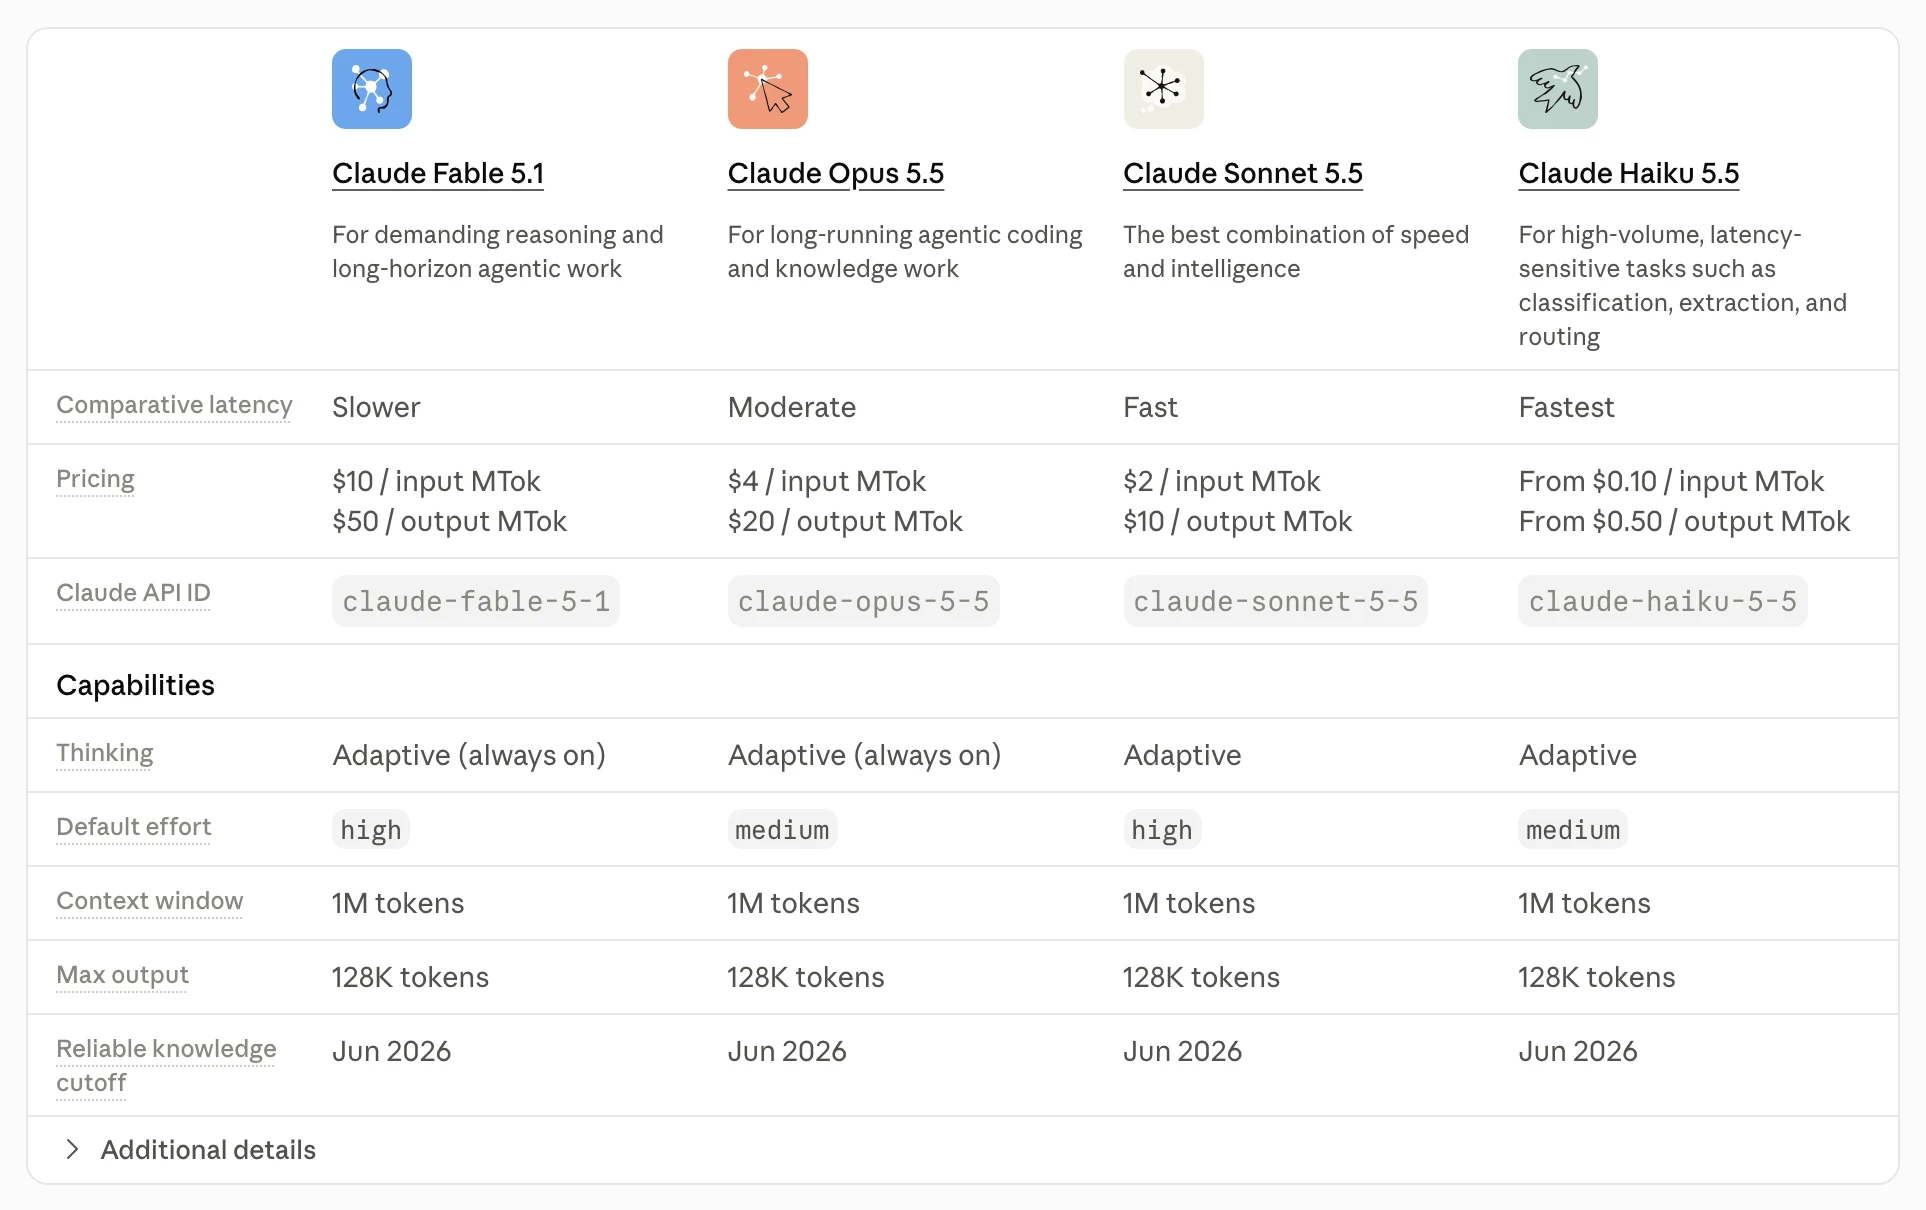The width and height of the screenshot is (1926, 1210).
Task: Click the Haiku medium default effort badge
Action: [1572, 830]
